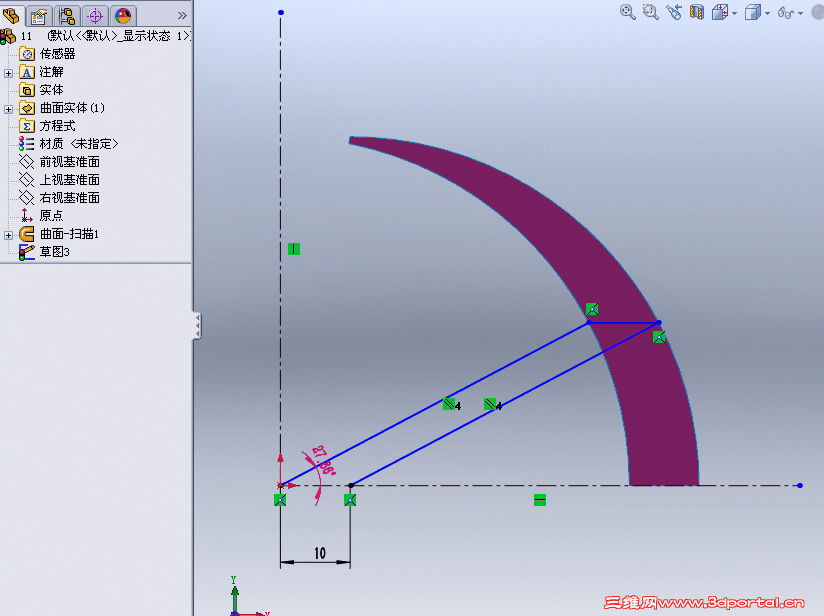This screenshot has width=824, height=616.
Task: Expand the 曲面-扫描1 feature
Action: point(8,235)
